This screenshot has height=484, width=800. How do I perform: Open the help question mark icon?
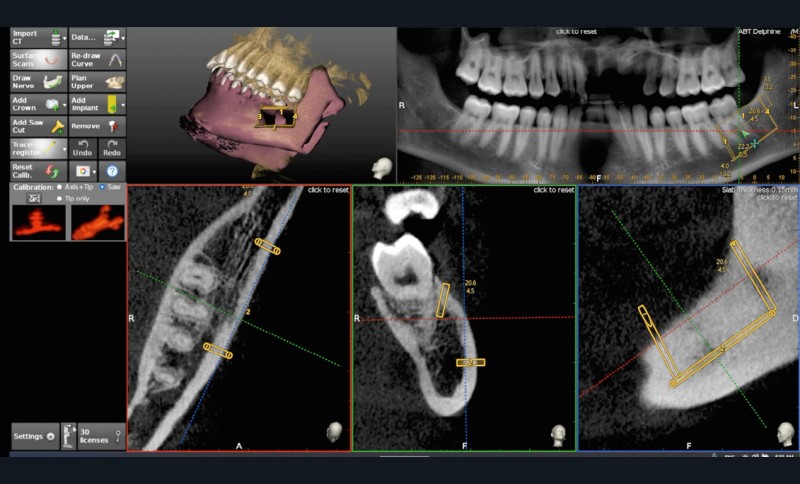point(112,171)
